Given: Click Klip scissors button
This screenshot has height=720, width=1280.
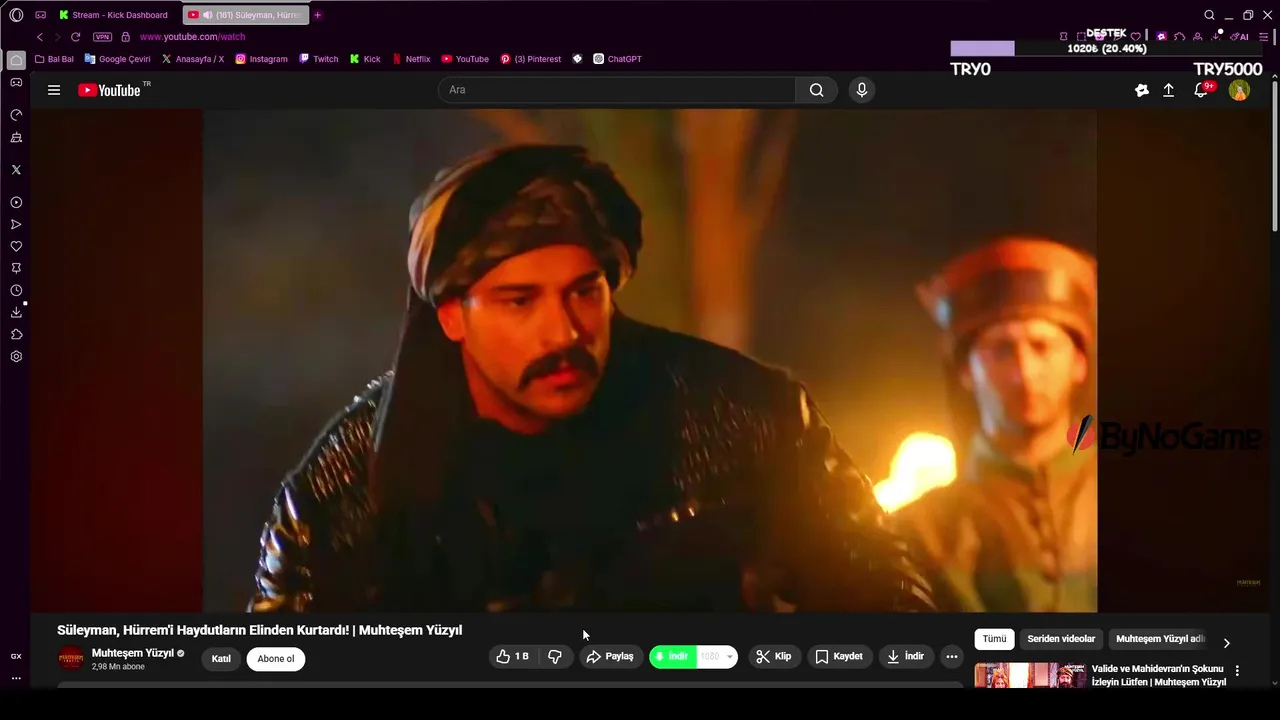Looking at the screenshot, I should click(x=774, y=657).
